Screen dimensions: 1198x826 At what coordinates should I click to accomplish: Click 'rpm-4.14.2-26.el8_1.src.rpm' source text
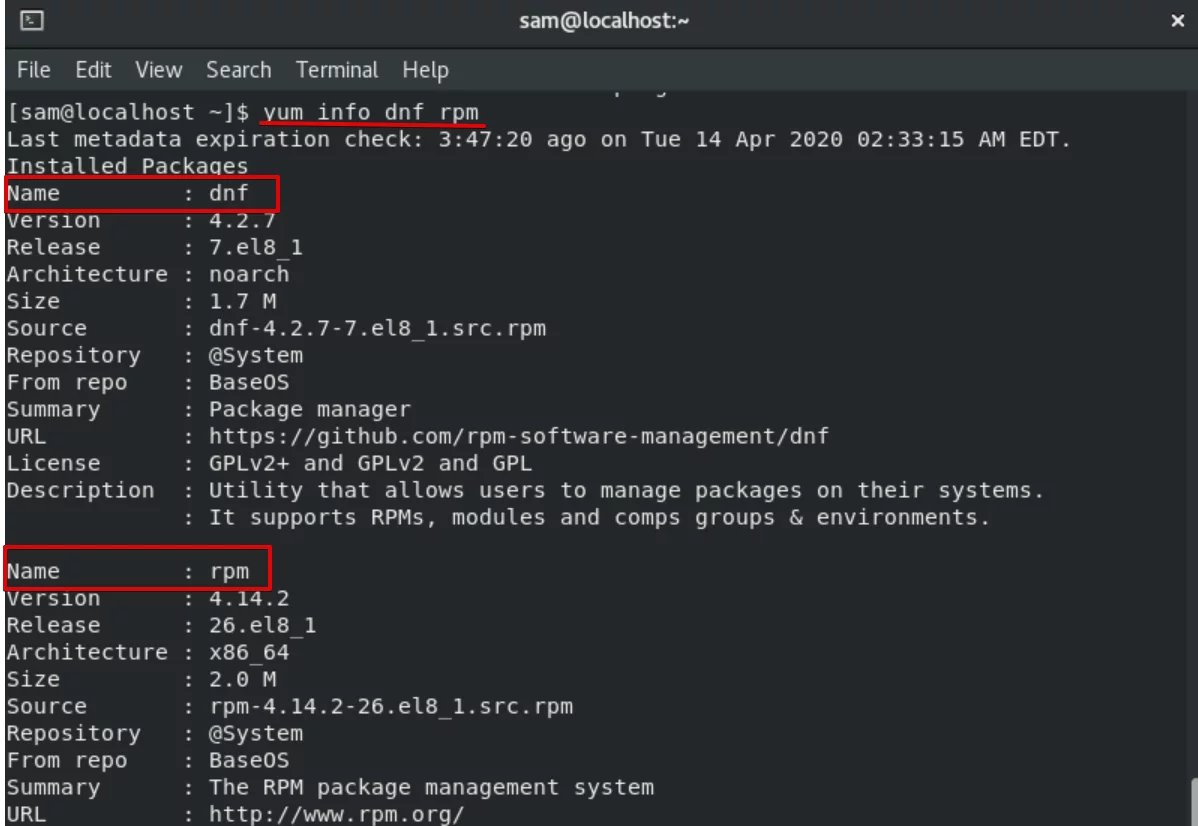pyautogui.click(x=391, y=707)
